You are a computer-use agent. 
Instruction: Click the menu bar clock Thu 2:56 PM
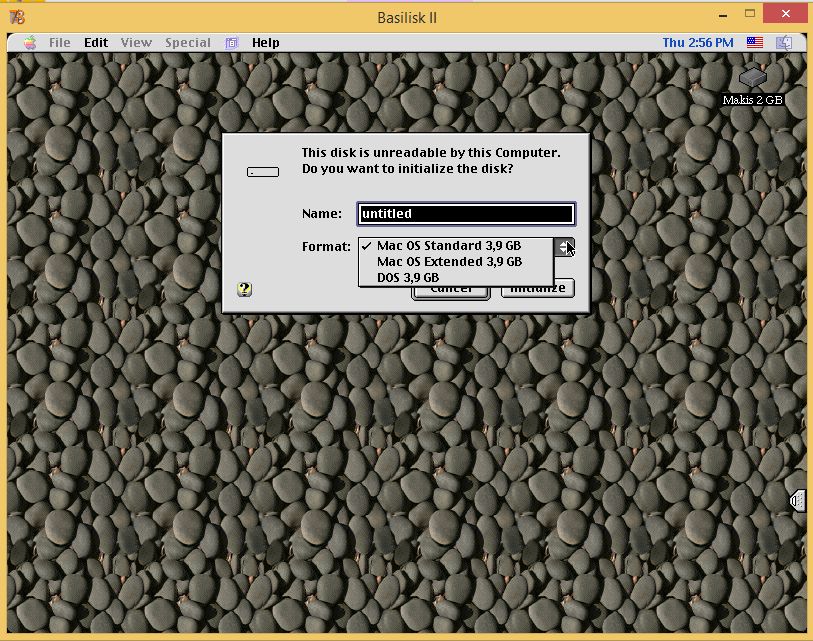tap(698, 43)
